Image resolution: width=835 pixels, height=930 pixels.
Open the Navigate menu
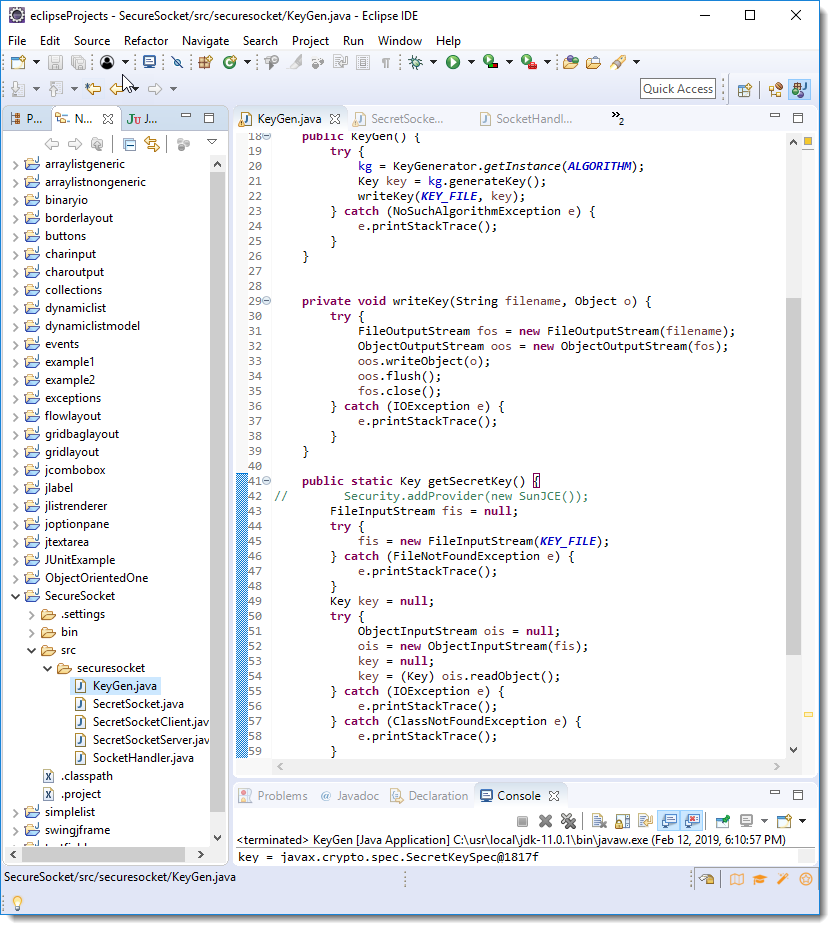click(x=205, y=41)
